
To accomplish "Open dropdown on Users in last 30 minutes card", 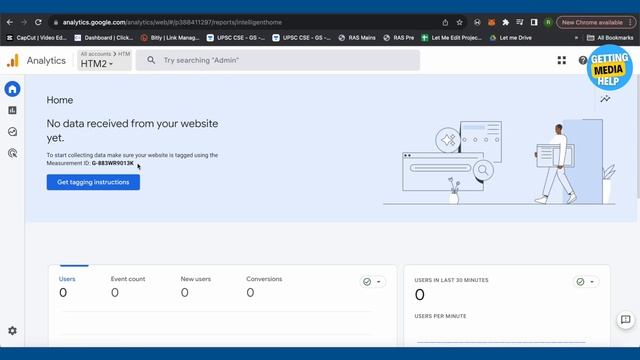I will tap(586, 282).
